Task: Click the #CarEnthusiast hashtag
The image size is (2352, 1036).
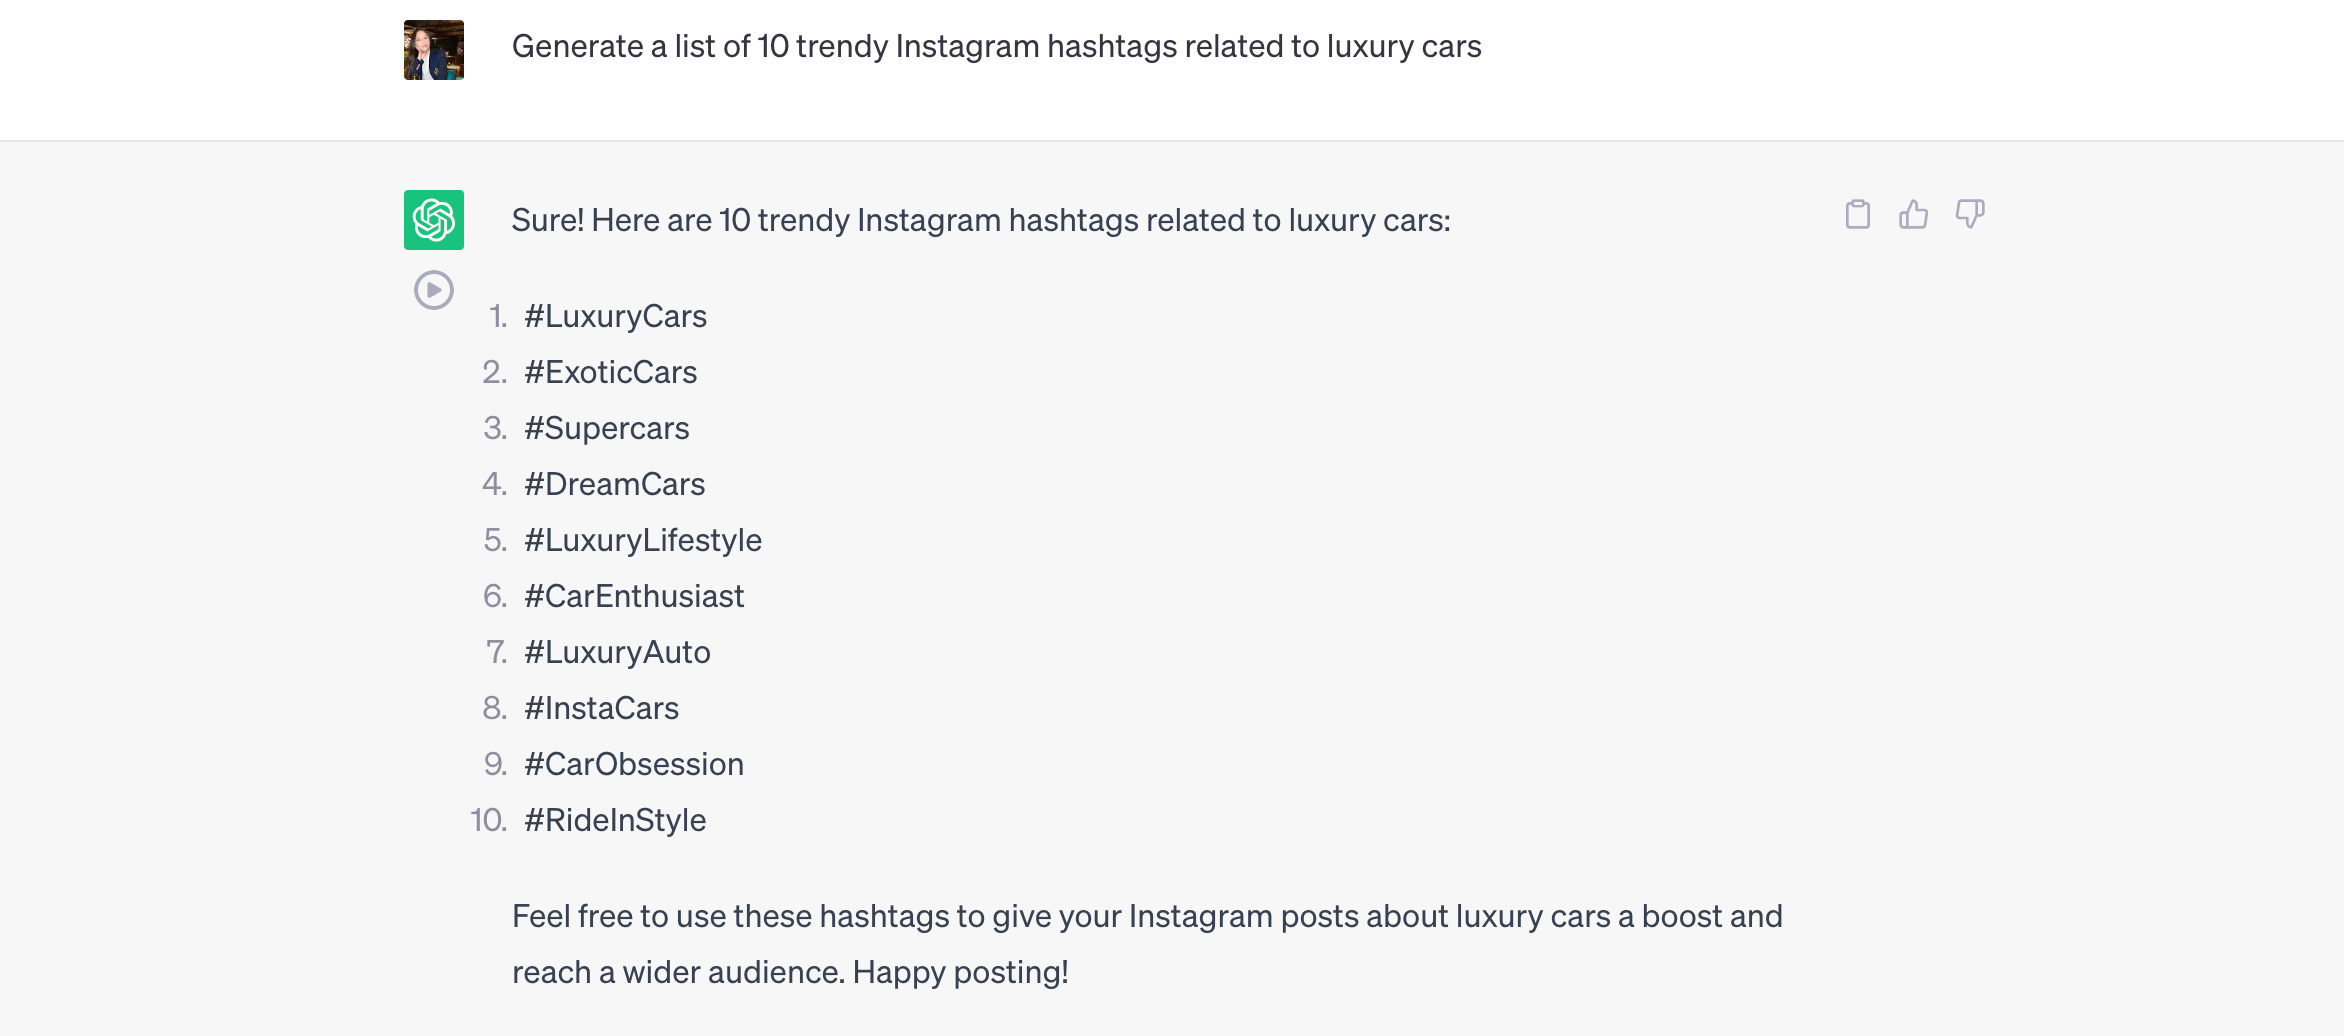Action: pos(634,596)
